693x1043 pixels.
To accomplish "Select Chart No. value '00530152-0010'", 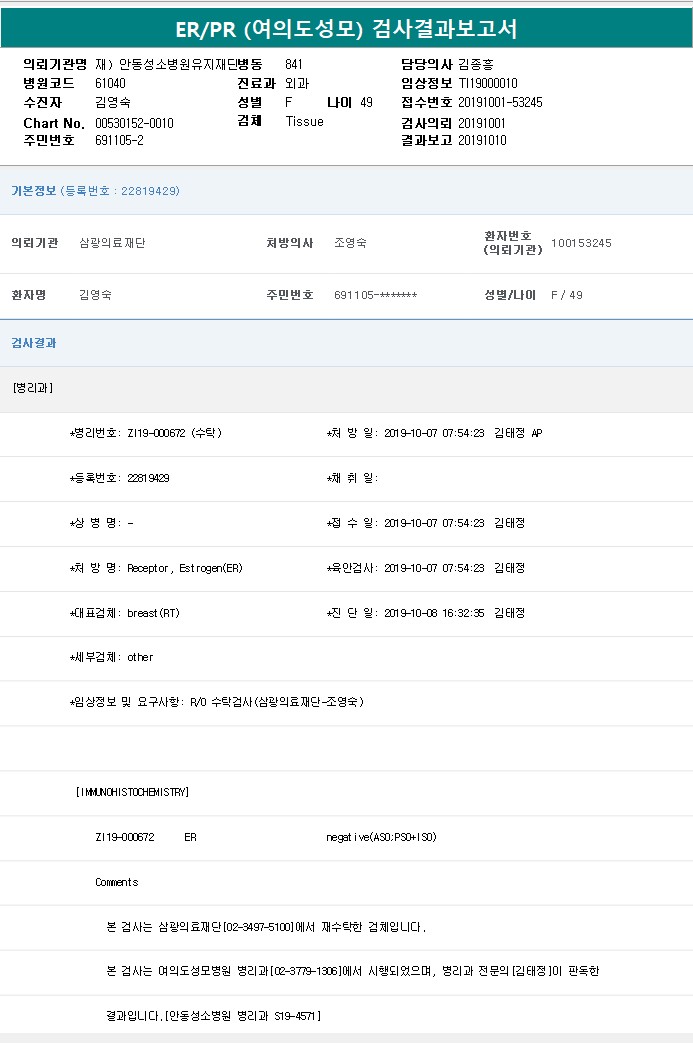I will [134, 123].
